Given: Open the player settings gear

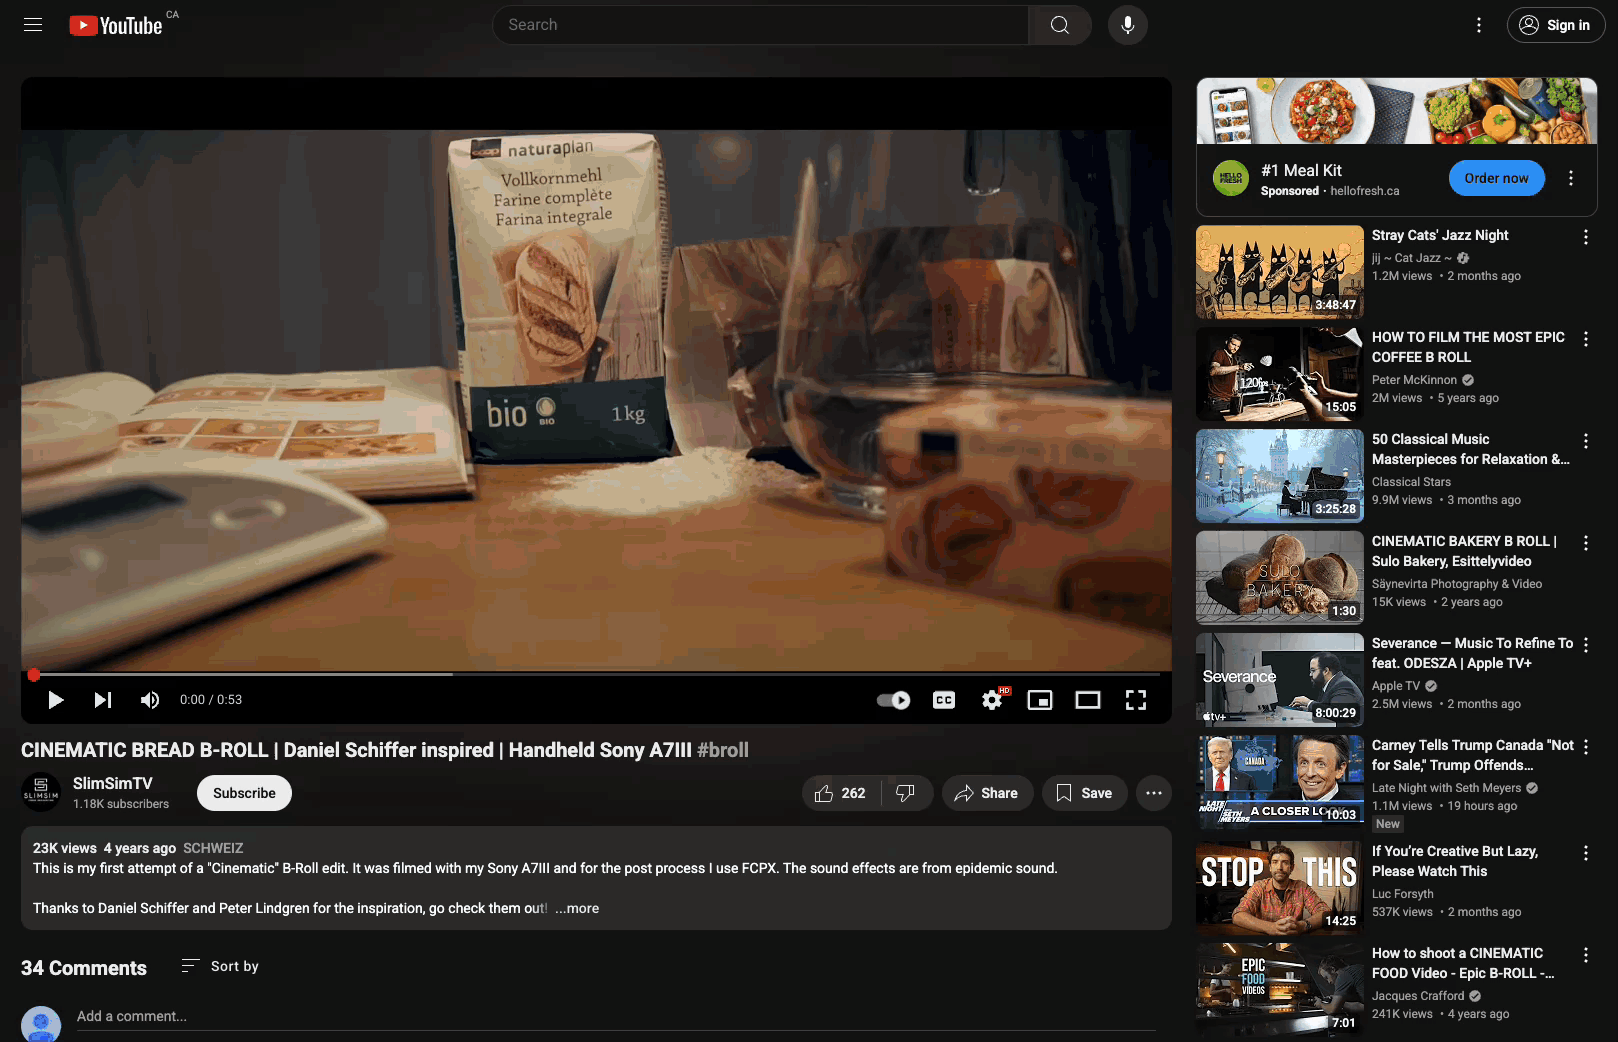Looking at the screenshot, I should point(992,700).
